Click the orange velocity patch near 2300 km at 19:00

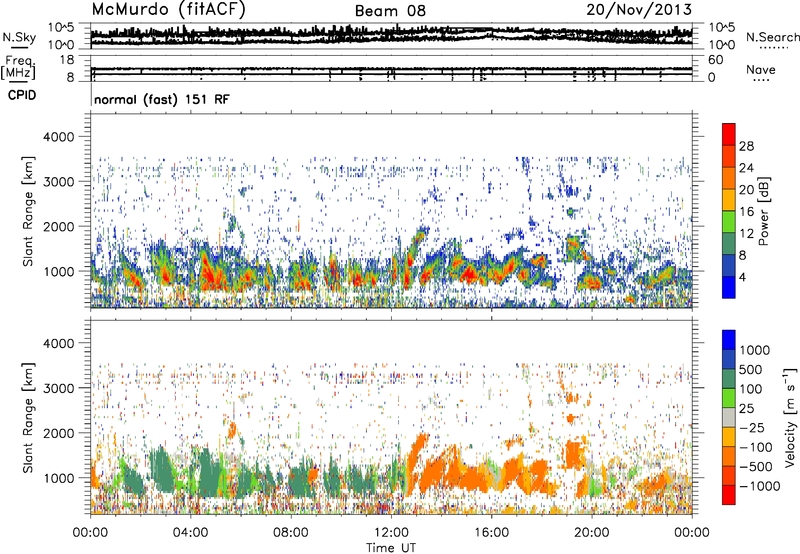click(x=570, y=419)
